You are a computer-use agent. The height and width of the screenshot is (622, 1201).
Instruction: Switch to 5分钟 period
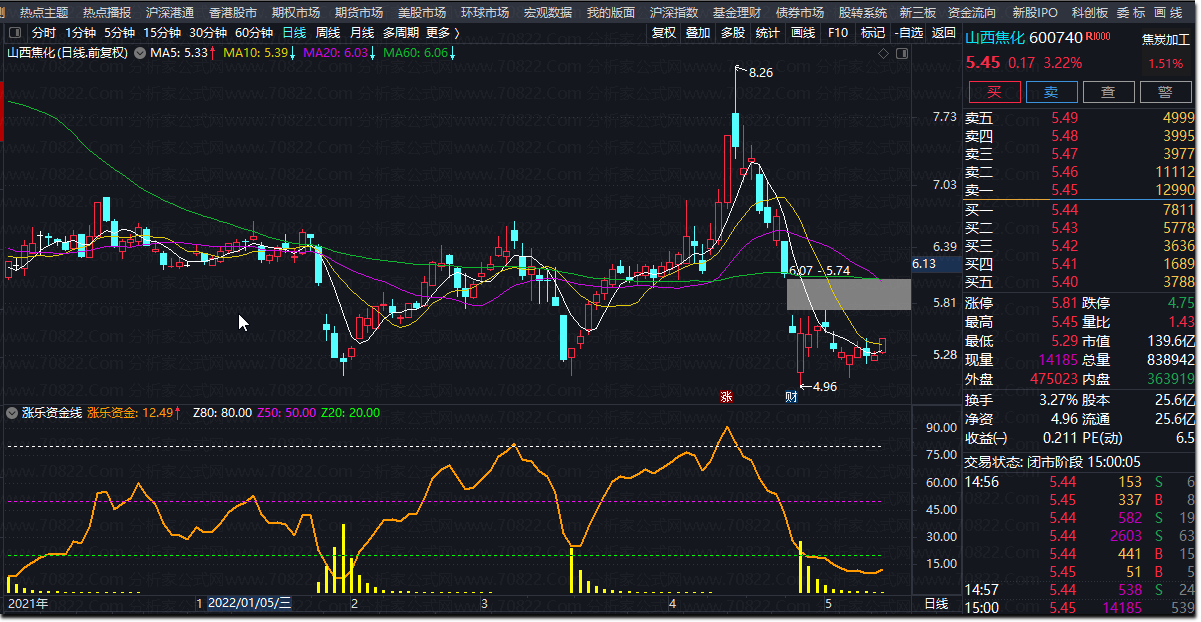(120, 33)
